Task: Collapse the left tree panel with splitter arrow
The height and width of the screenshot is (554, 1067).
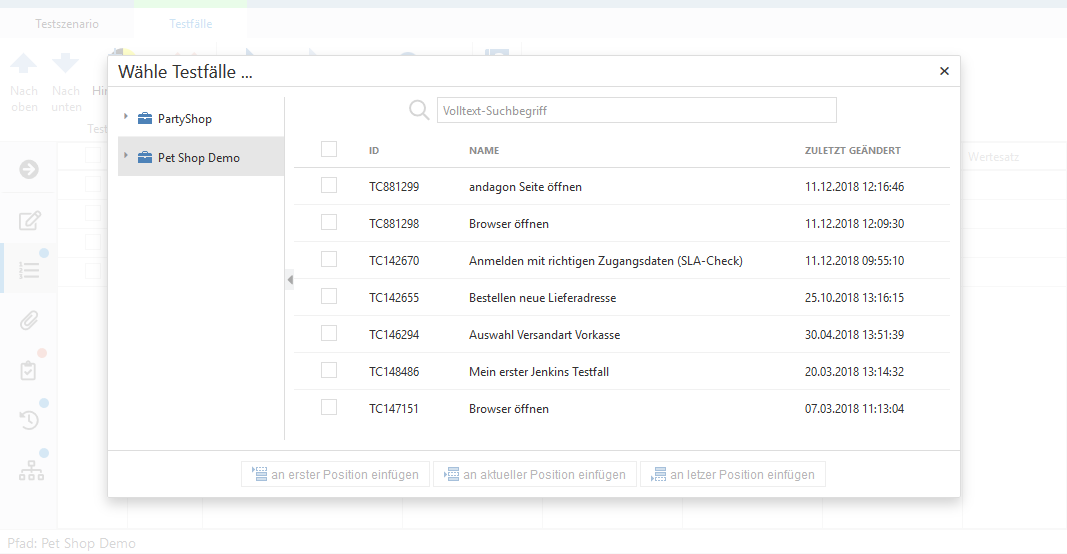Action: point(290,280)
